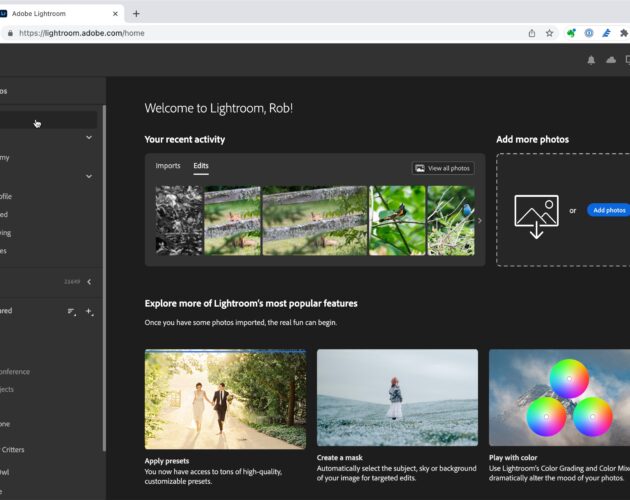Collapse the first sidebar section chevron
The height and width of the screenshot is (500, 630).
tap(89, 137)
